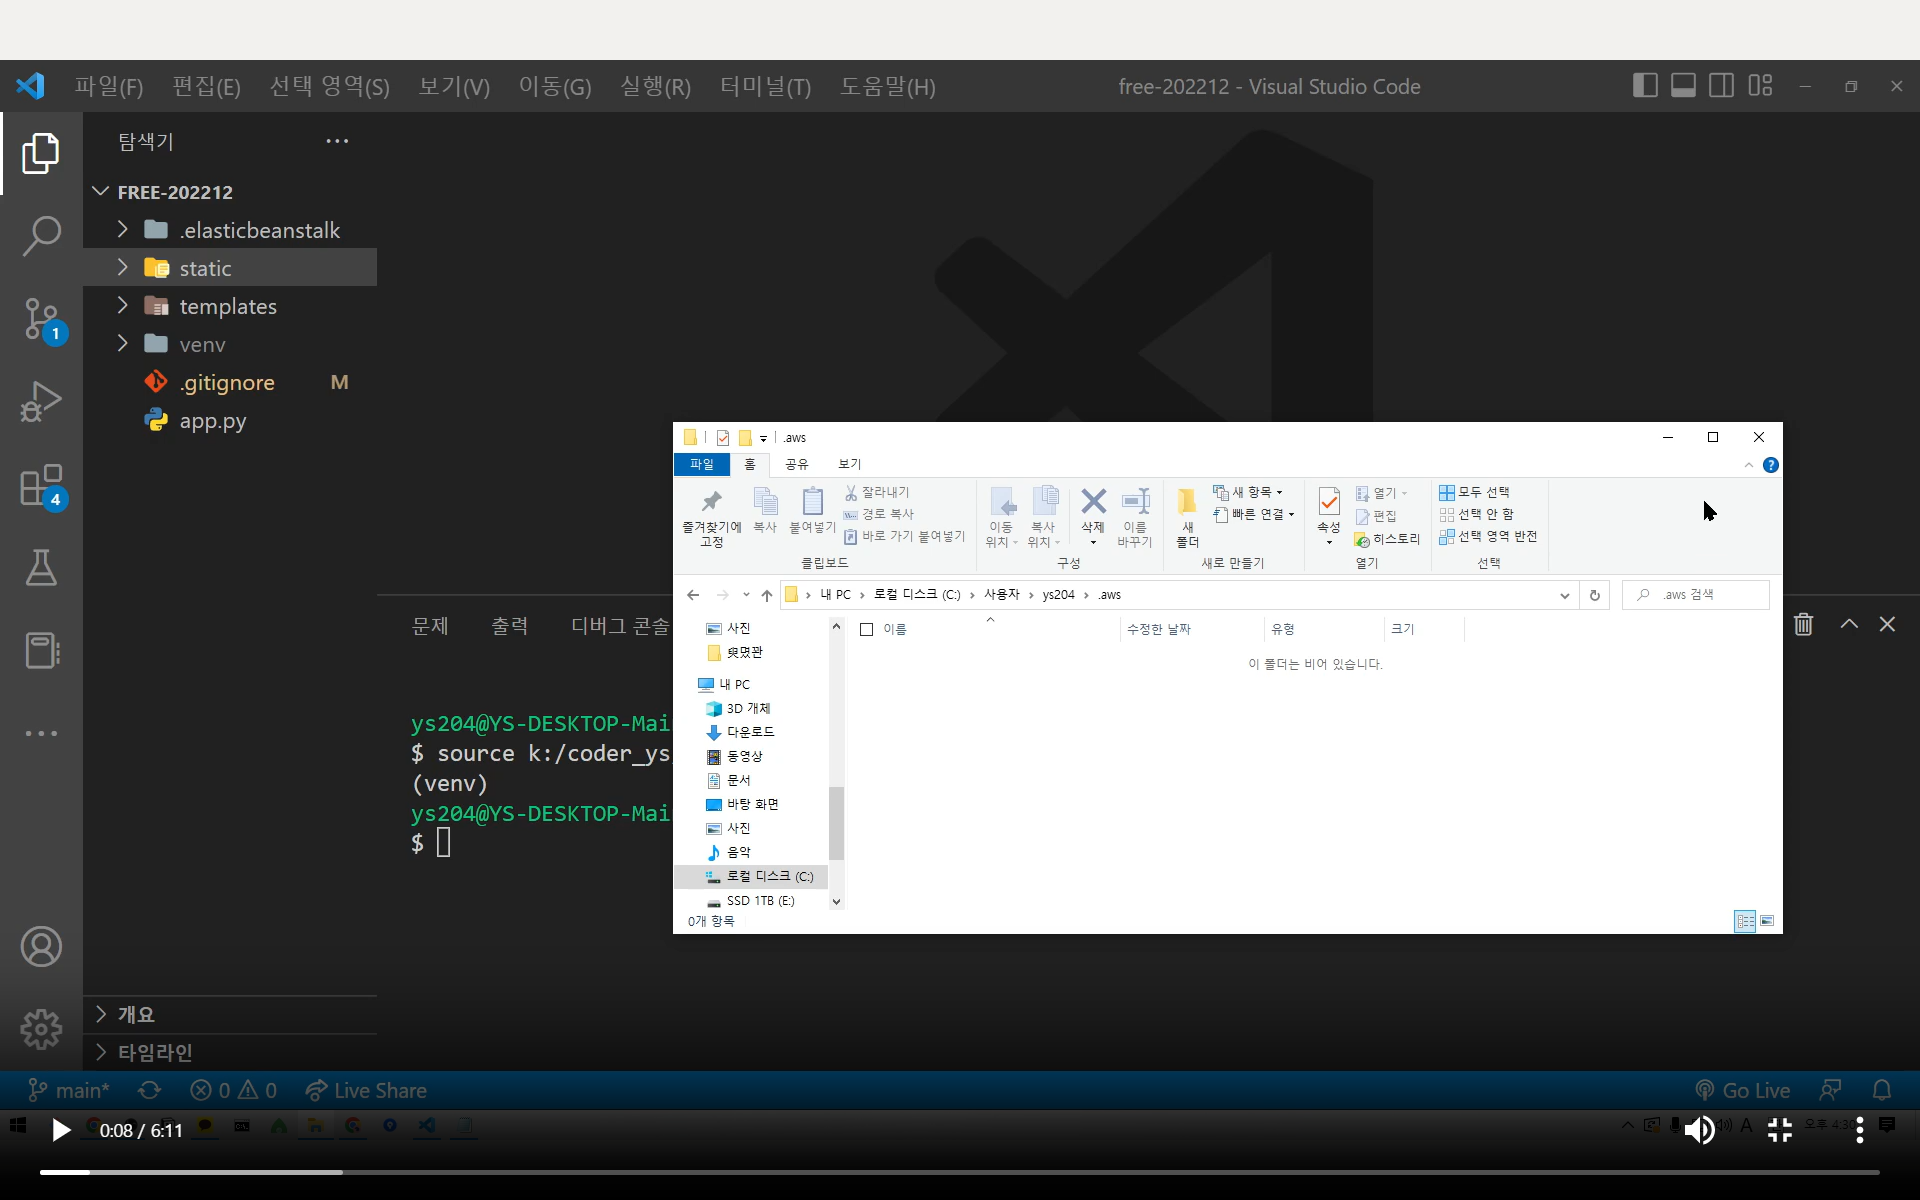
Task: Adjust the video volume speaker icon
Action: pos(1699,1130)
